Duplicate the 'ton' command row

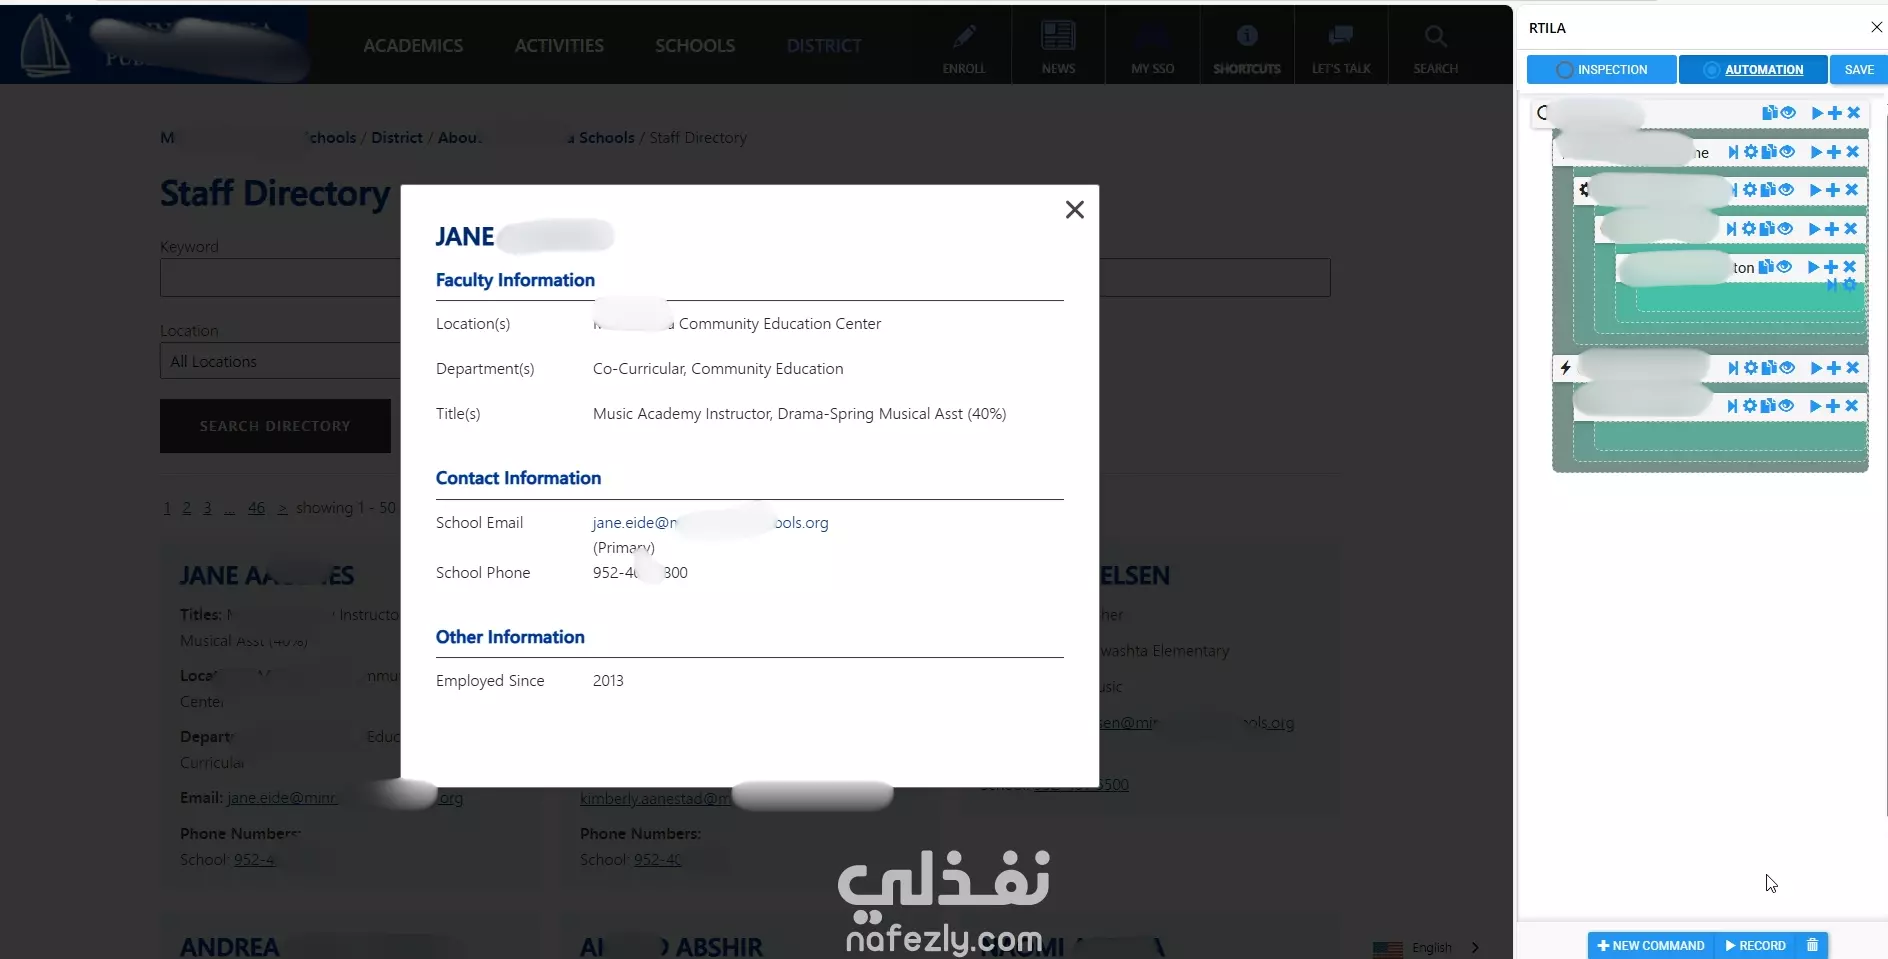tap(1766, 267)
